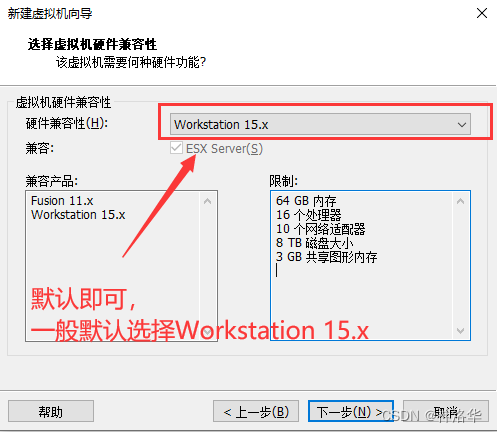The height and width of the screenshot is (432, 497).
Task: Close the New Virtual Machine wizard window
Action: [x=482, y=13]
